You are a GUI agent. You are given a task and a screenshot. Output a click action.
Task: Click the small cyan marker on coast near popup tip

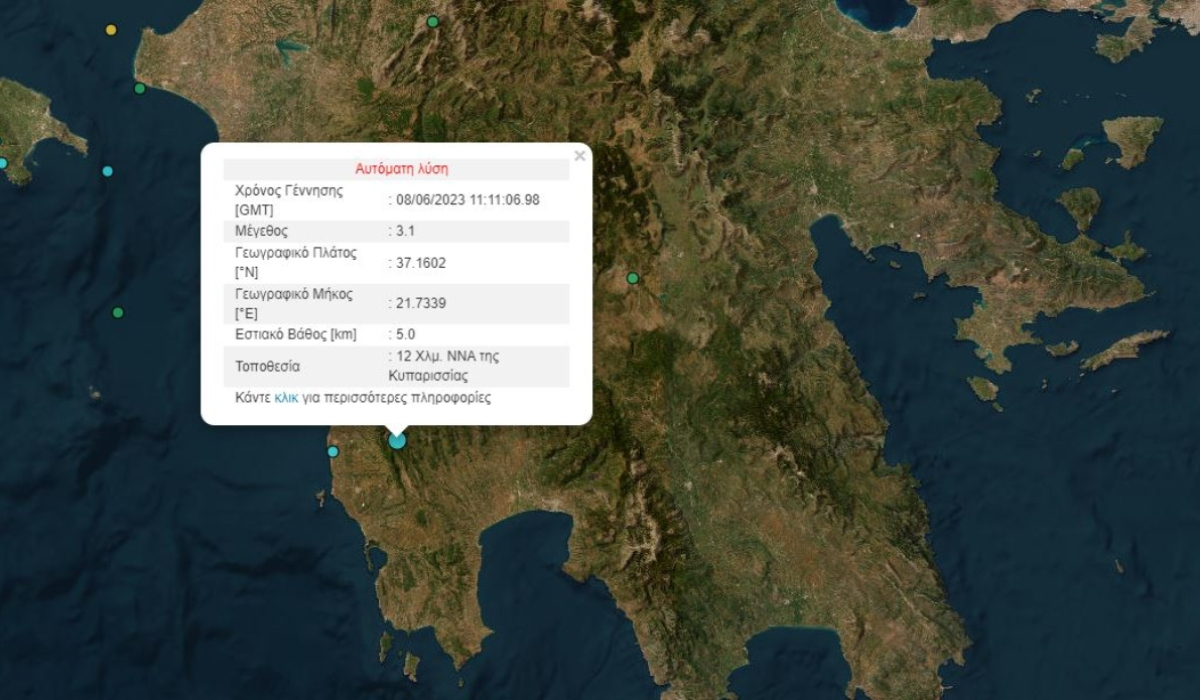point(333,452)
